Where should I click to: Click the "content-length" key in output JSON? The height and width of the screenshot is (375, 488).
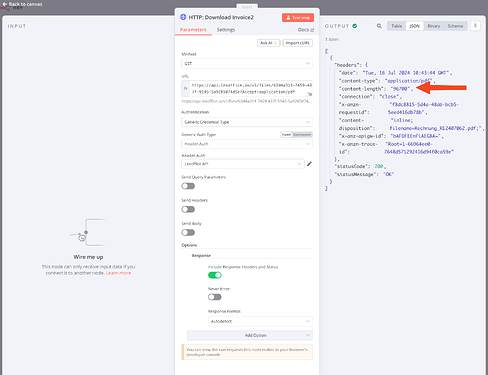tap(360, 89)
